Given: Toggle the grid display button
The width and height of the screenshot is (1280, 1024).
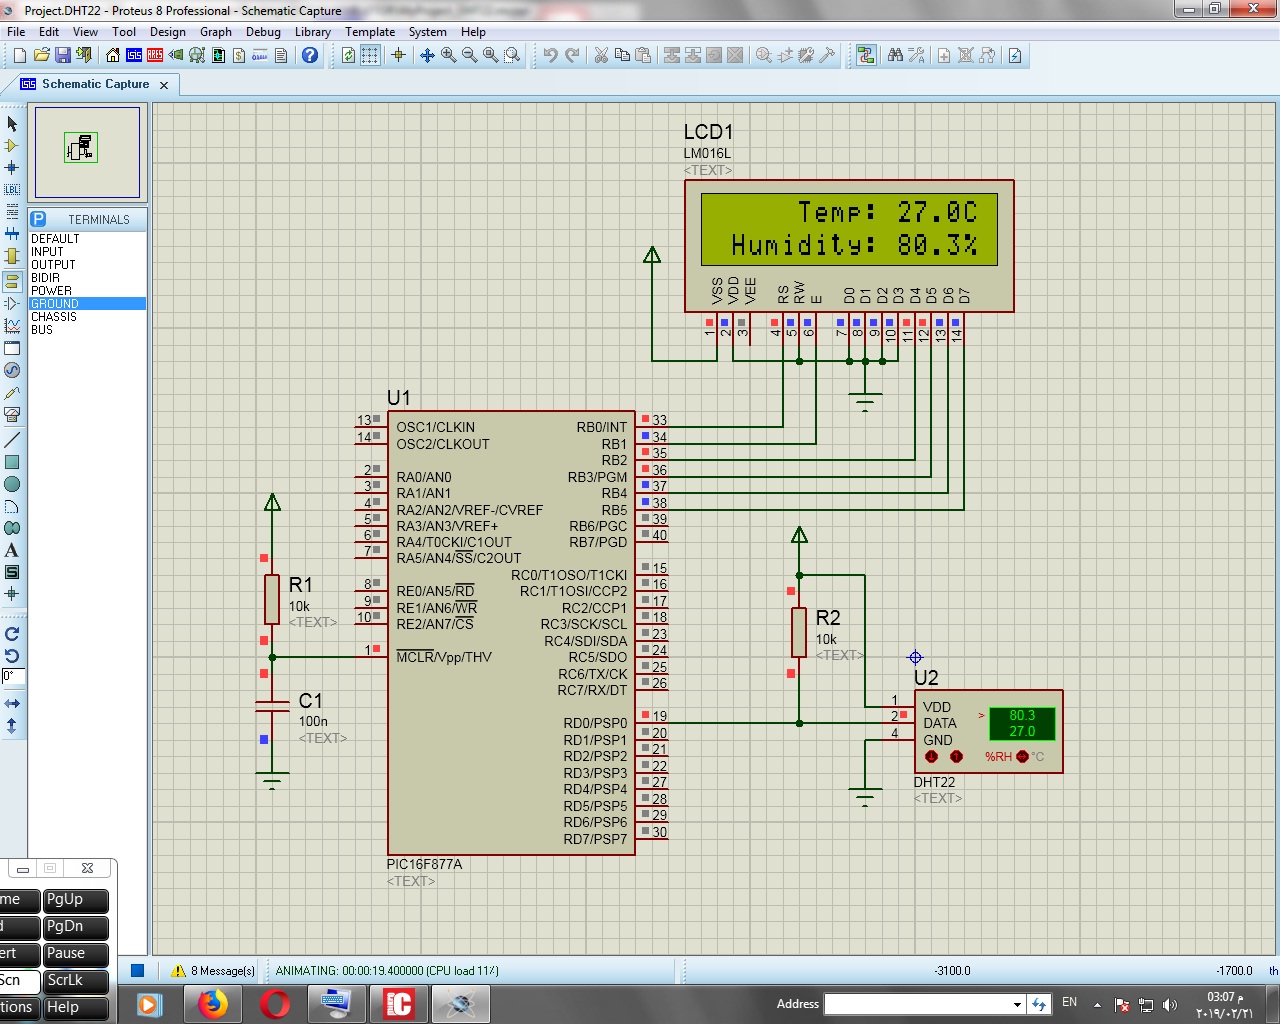Looking at the screenshot, I should [370, 55].
